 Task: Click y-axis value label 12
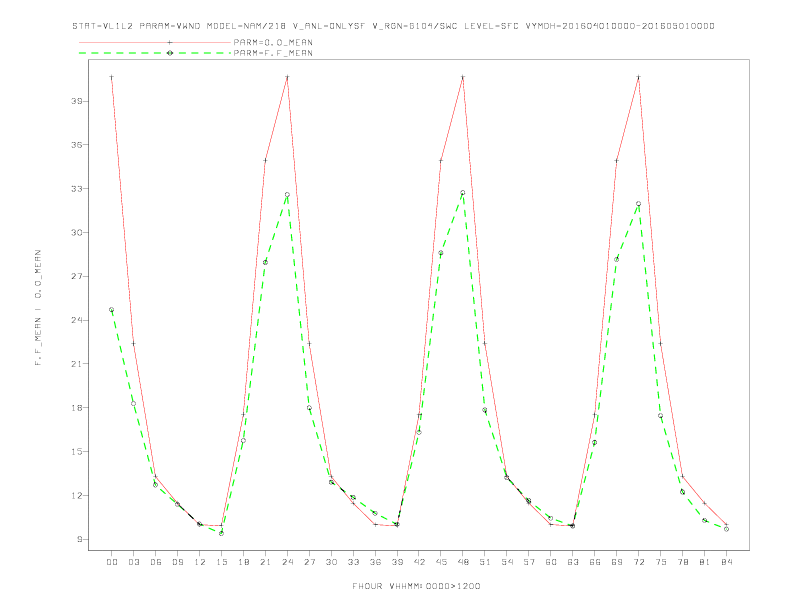pyautogui.click(x=77, y=495)
